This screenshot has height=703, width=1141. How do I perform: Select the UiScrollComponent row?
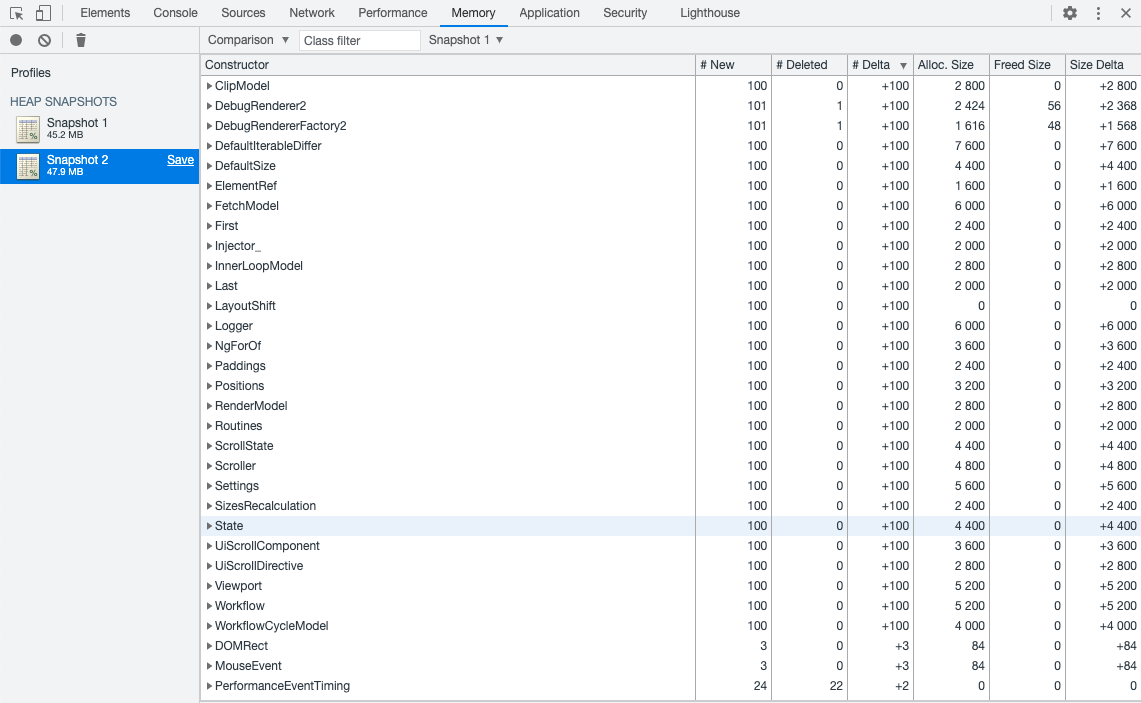670,546
